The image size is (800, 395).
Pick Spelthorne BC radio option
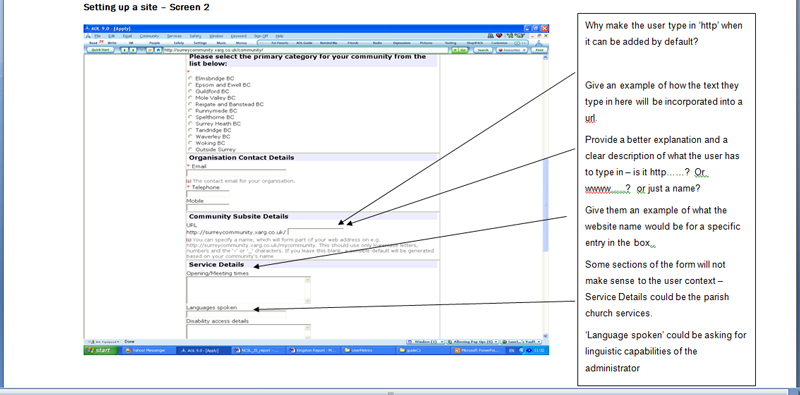pos(190,117)
